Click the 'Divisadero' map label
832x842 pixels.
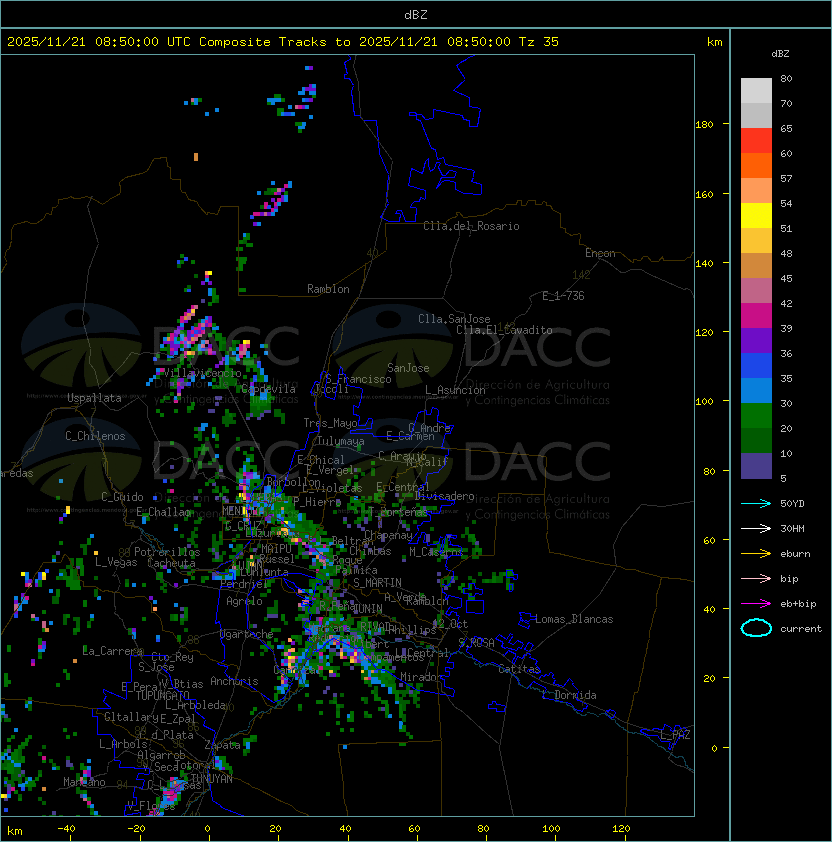(x=444, y=496)
